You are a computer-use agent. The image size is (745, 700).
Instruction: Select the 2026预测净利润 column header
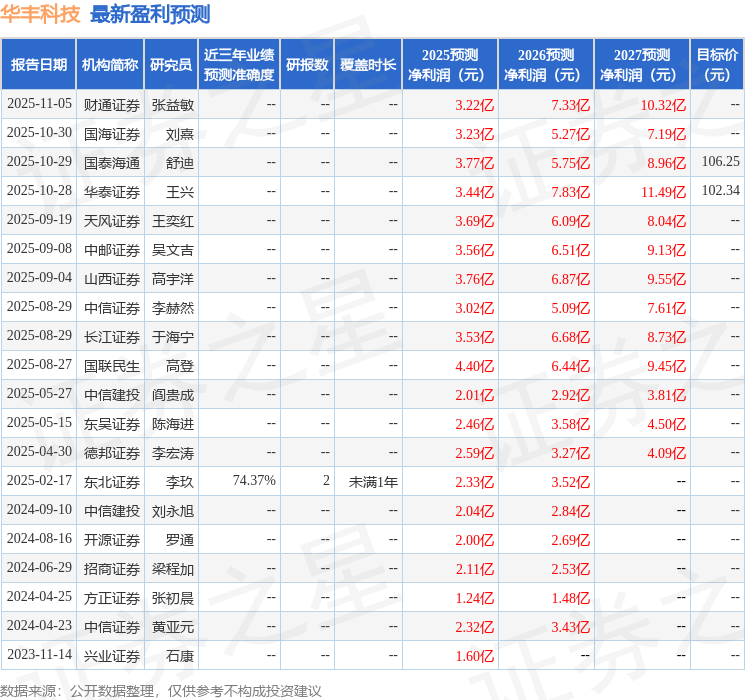(x=546, y=65)
